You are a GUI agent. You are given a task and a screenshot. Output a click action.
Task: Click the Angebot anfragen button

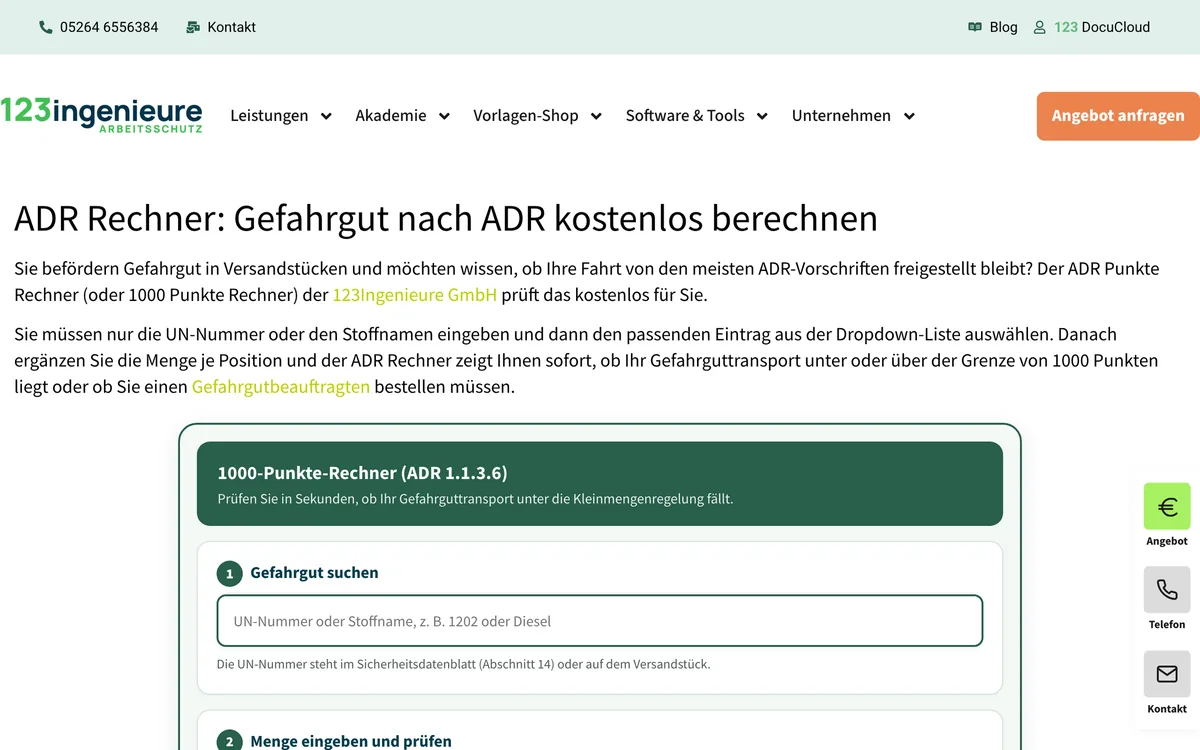(1118, 116)
